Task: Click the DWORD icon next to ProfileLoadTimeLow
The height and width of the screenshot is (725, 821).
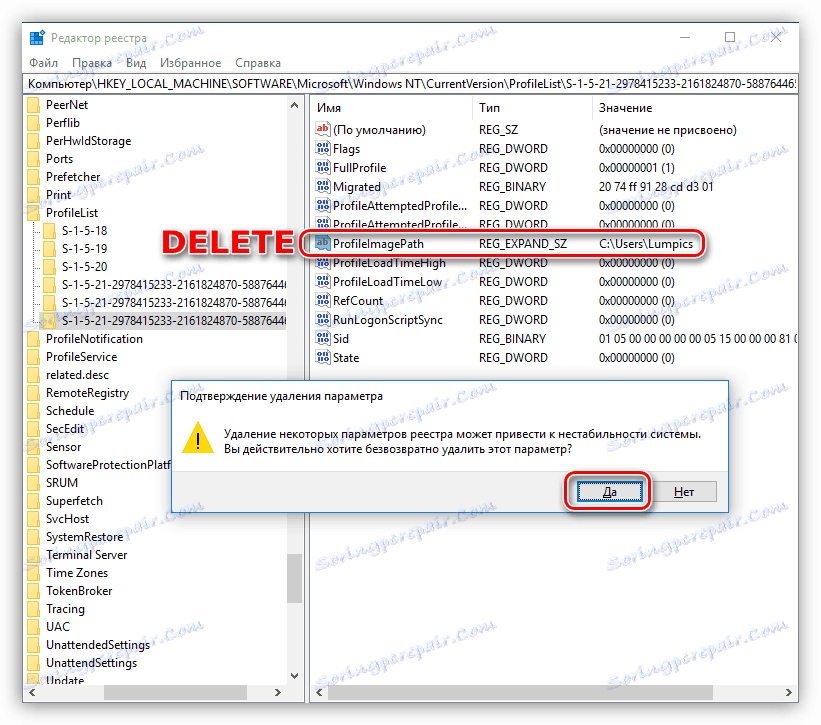Action: point(323,281)
